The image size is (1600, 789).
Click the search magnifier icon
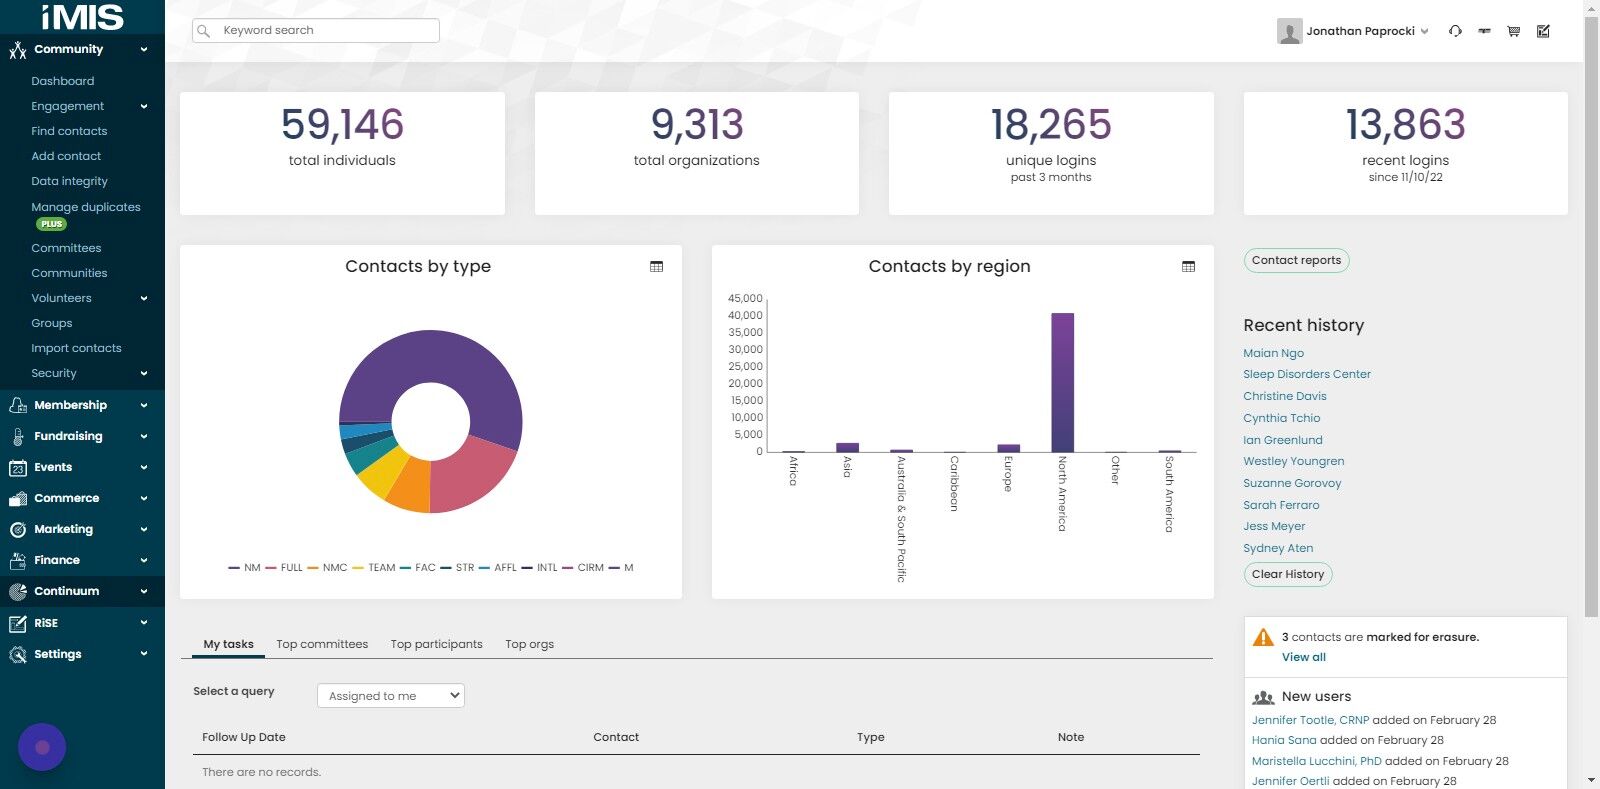point(204,31)
